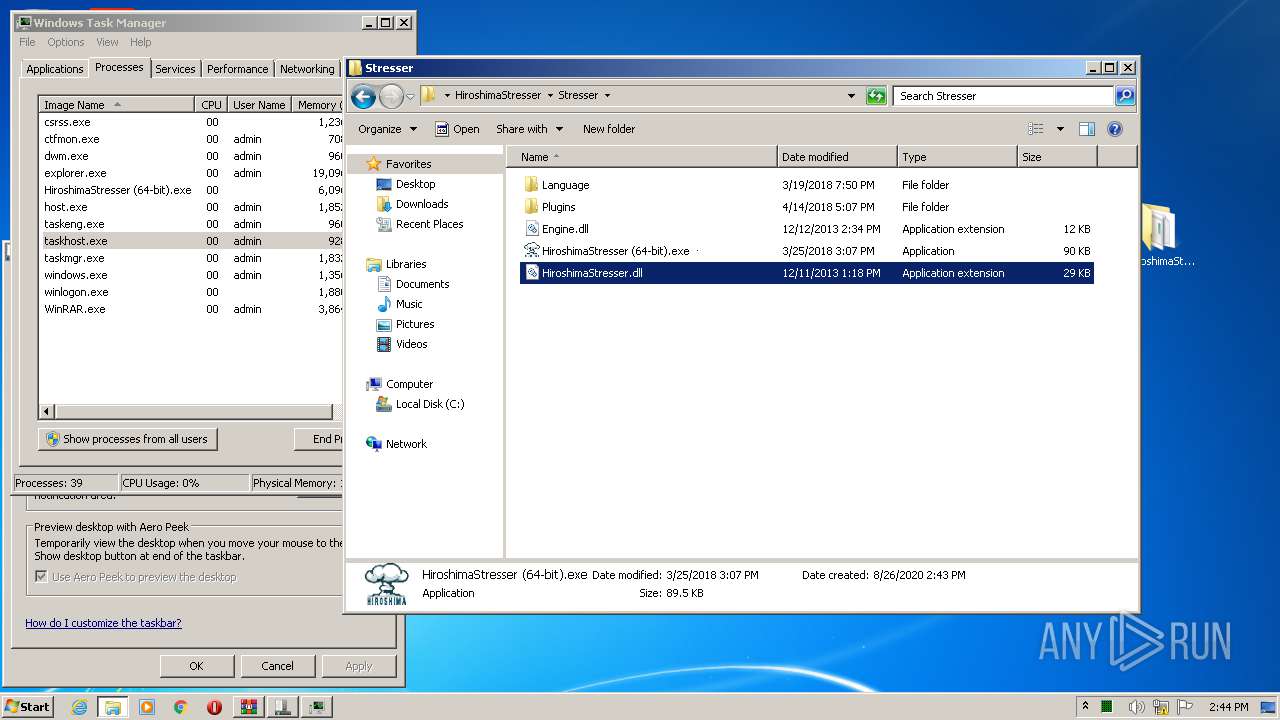Launch Windows Media Player from the taskbar
The image size is (1280, 720).
click(147, 706)
